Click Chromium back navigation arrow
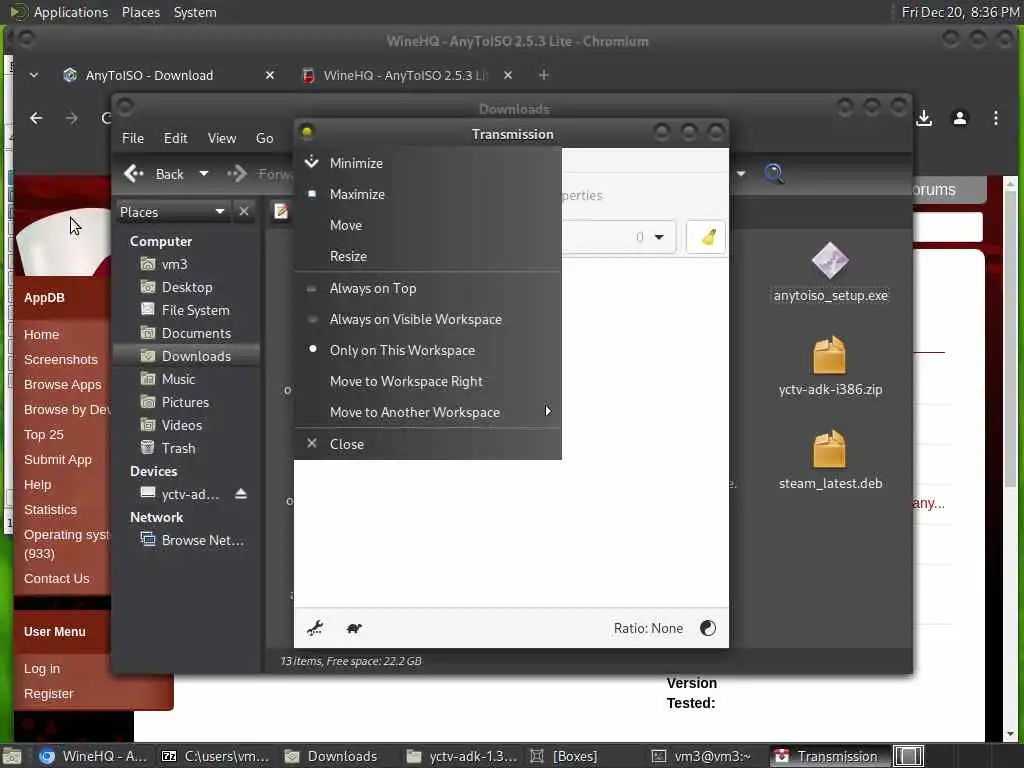The height and width of the screenshot is (768, 1024). pyautogui.click(x=36, y=118)
